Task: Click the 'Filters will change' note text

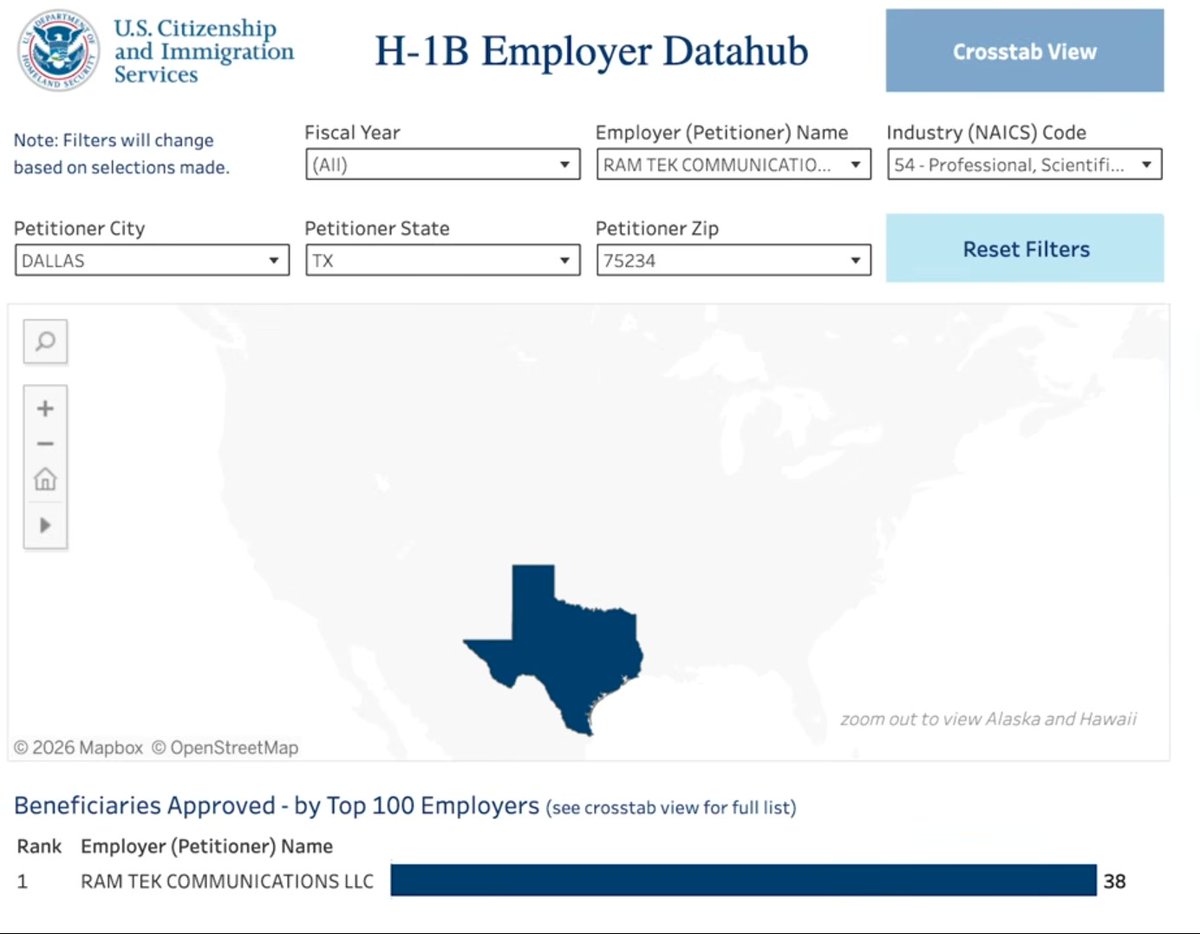Action: click(x=121, y=154)
